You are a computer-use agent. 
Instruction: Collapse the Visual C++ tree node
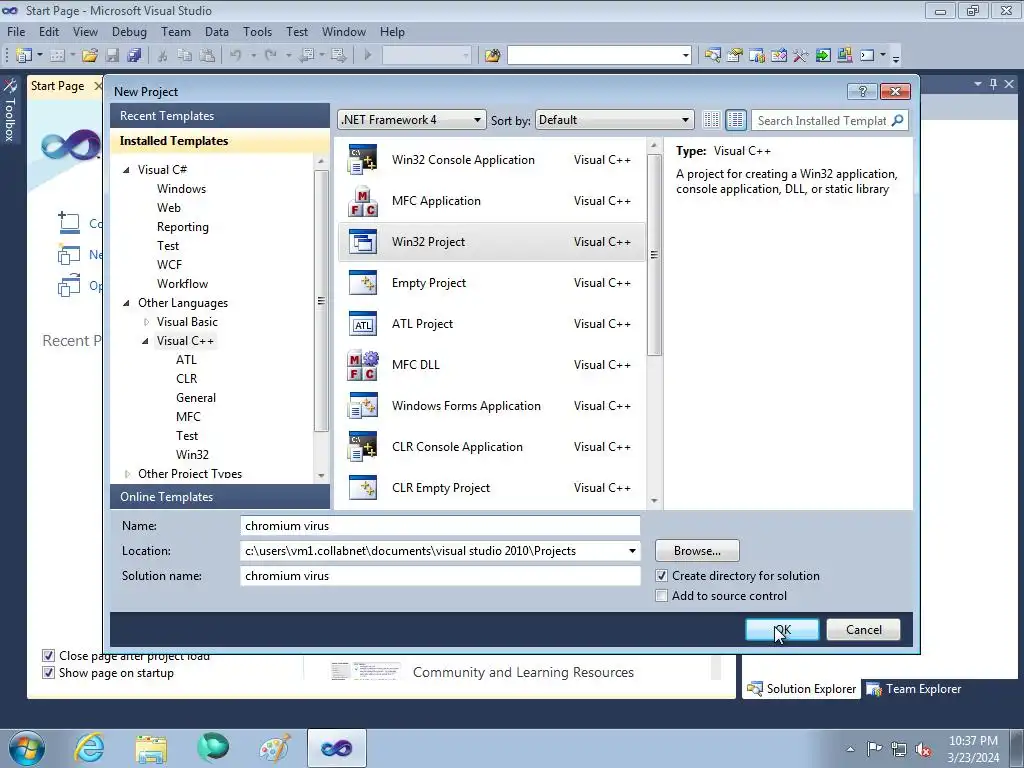pos(145,341)
